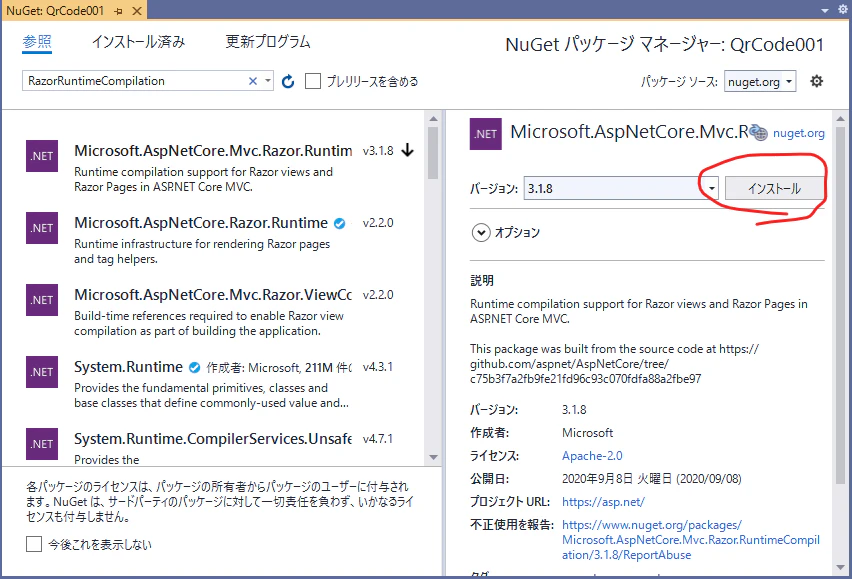Viewport: 852px width, 579px height.
Task: Click .NET icon of Microsoft.AspNetCore.Mvc.Razor.ViewCompilation
Action: coord(42,300)
